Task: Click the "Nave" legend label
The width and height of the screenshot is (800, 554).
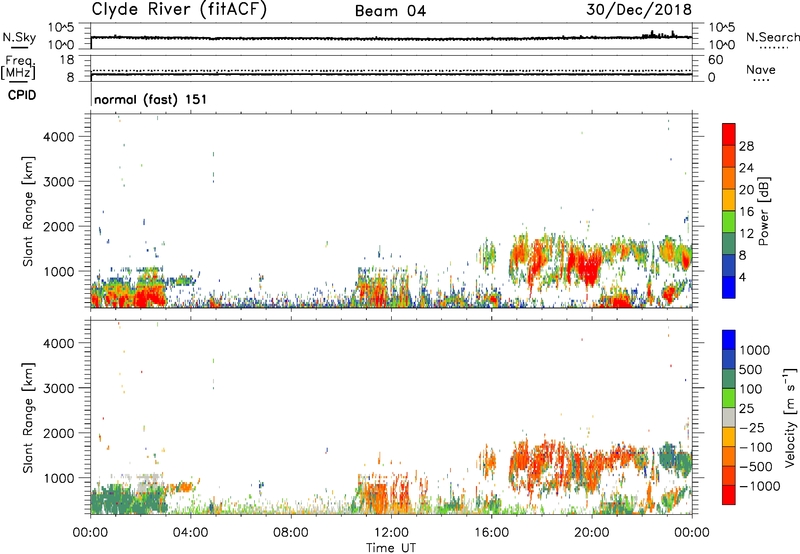Action: pos(761,69)
